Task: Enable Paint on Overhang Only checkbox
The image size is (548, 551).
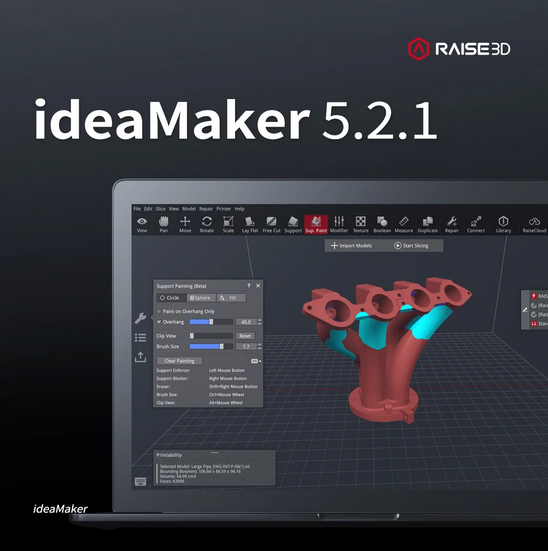Action: 159,311
